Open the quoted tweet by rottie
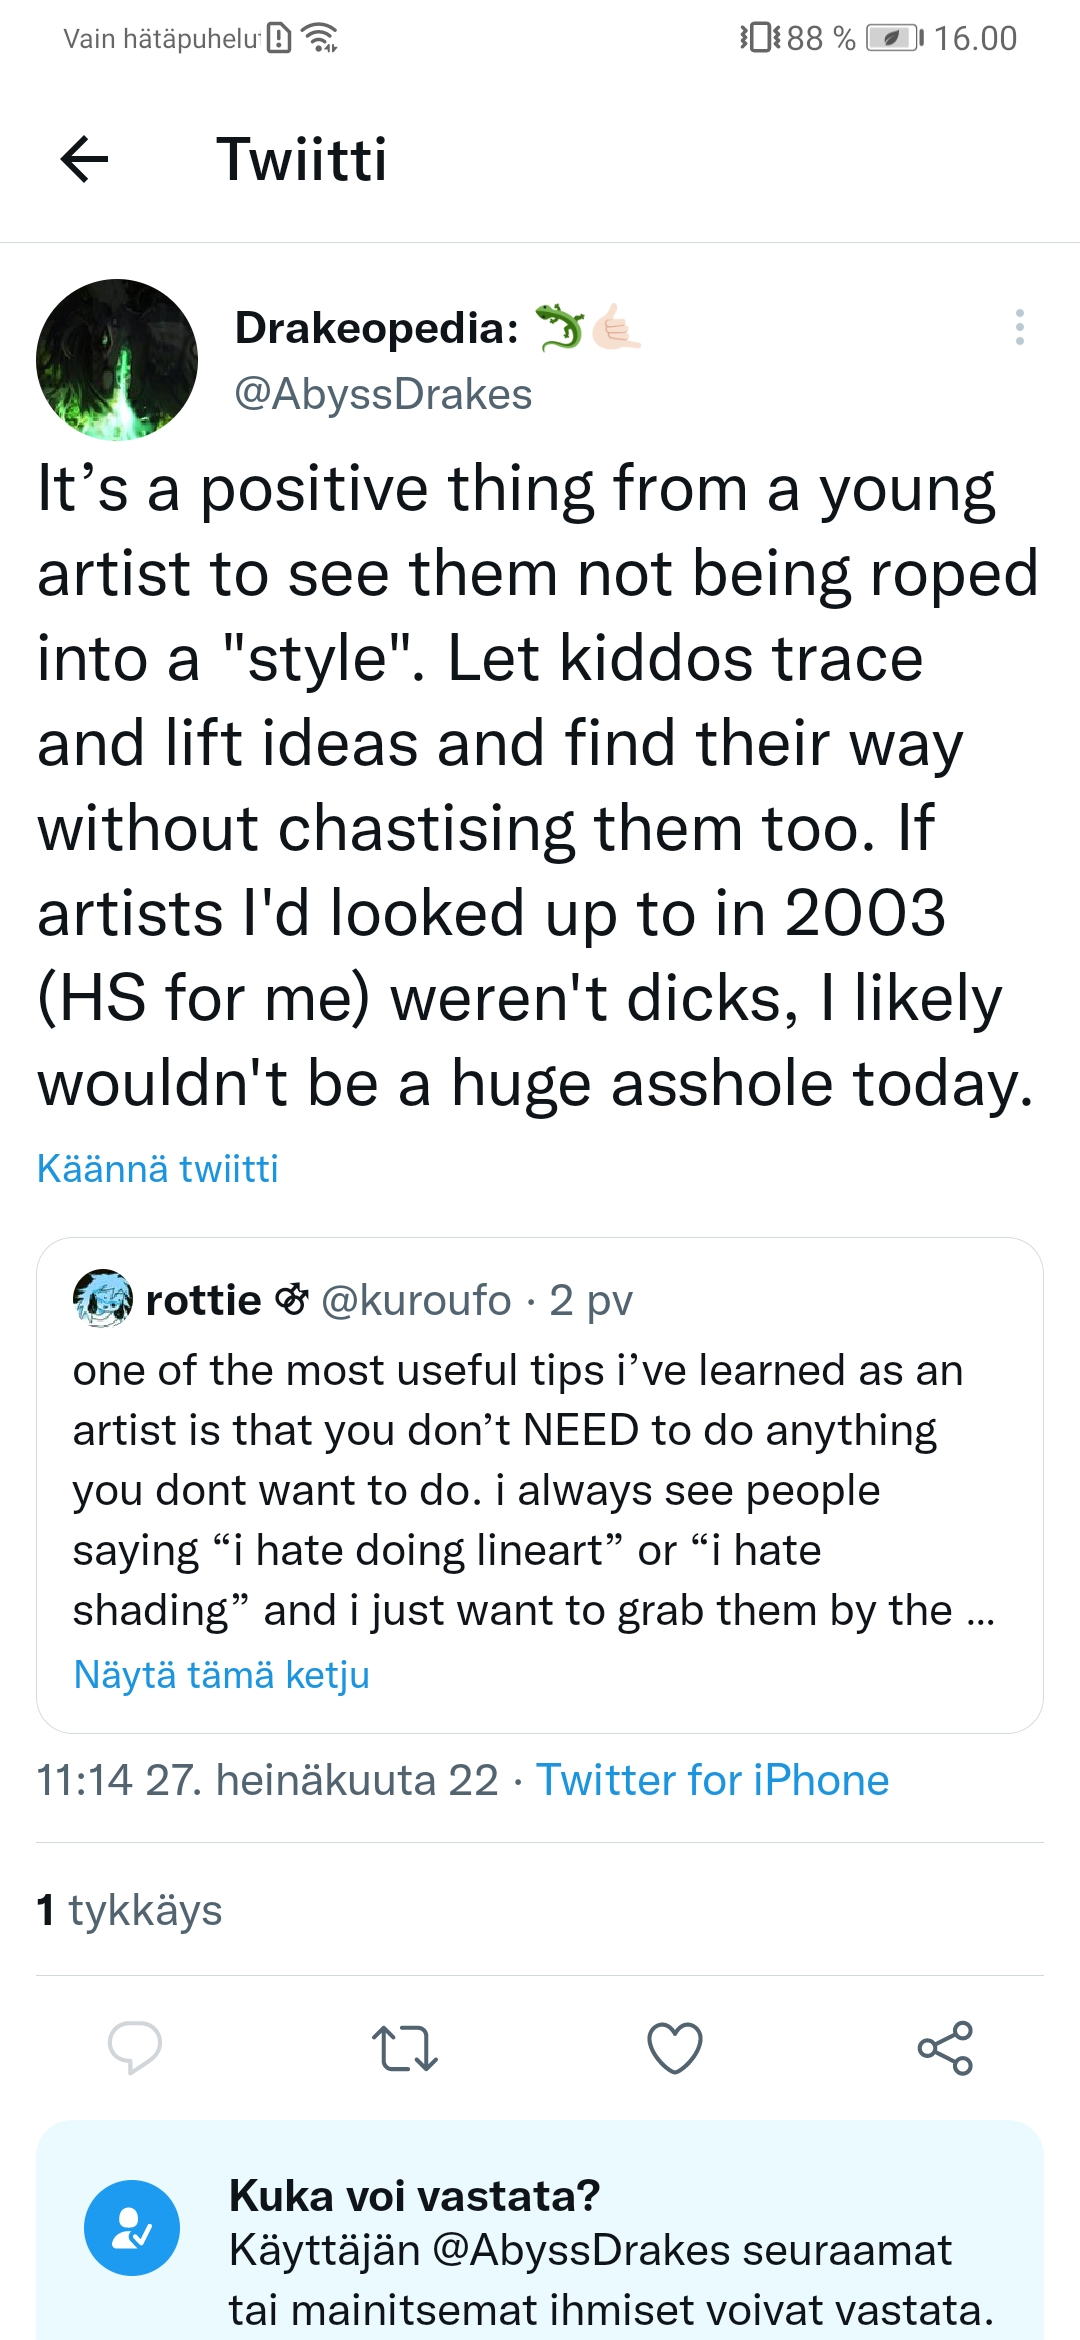Screen dimensions: 1080x2340 tap(540, 1485)
